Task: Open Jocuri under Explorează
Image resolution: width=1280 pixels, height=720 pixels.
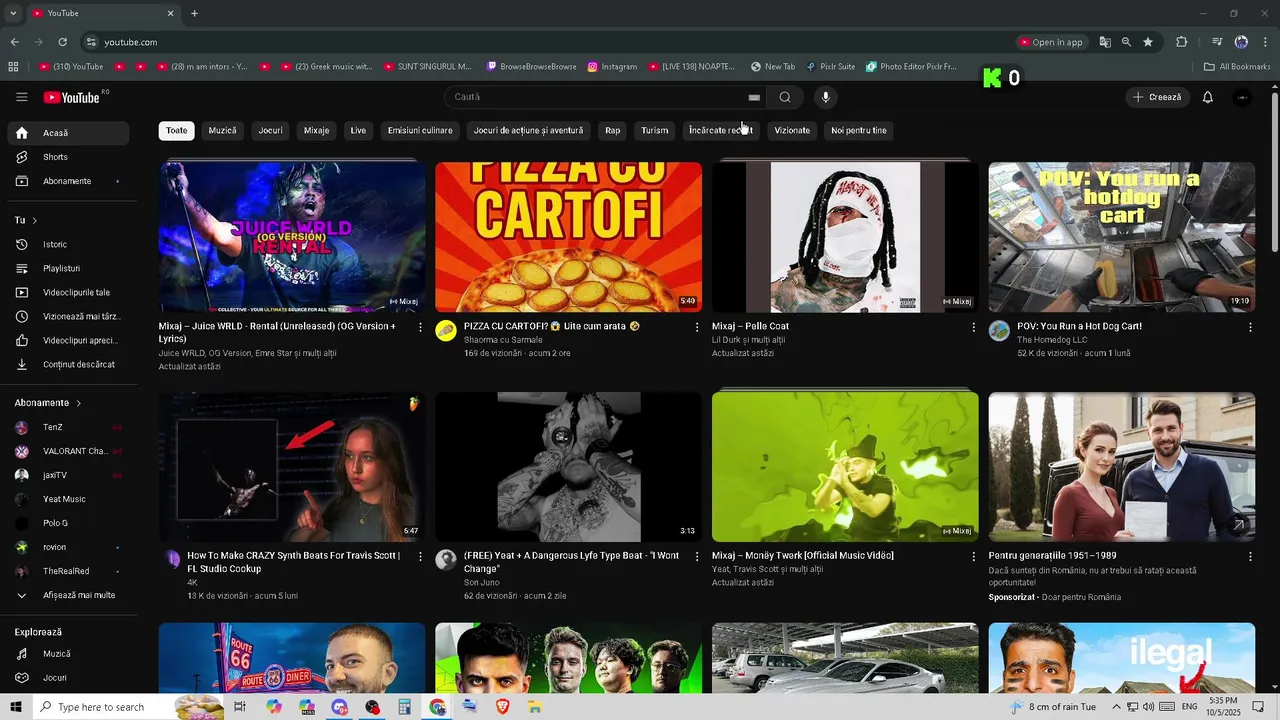Action: pos(68,678)
